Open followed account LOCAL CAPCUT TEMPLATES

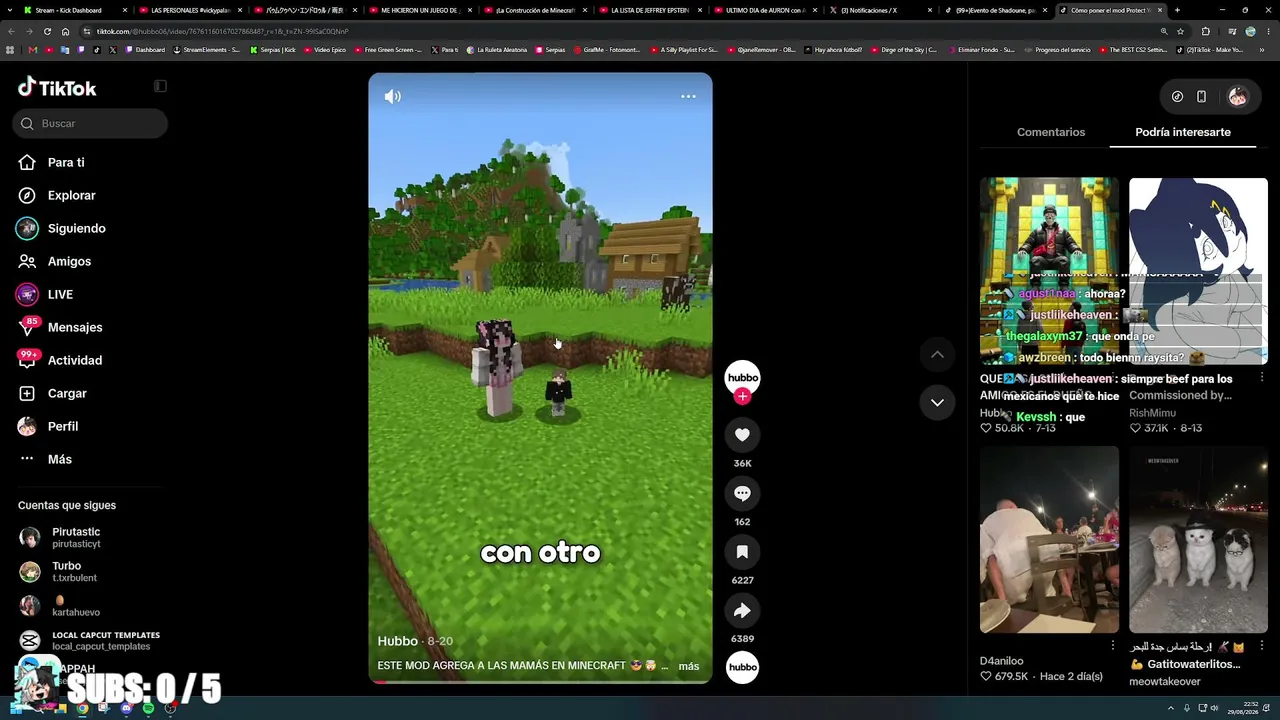(88, 641)
